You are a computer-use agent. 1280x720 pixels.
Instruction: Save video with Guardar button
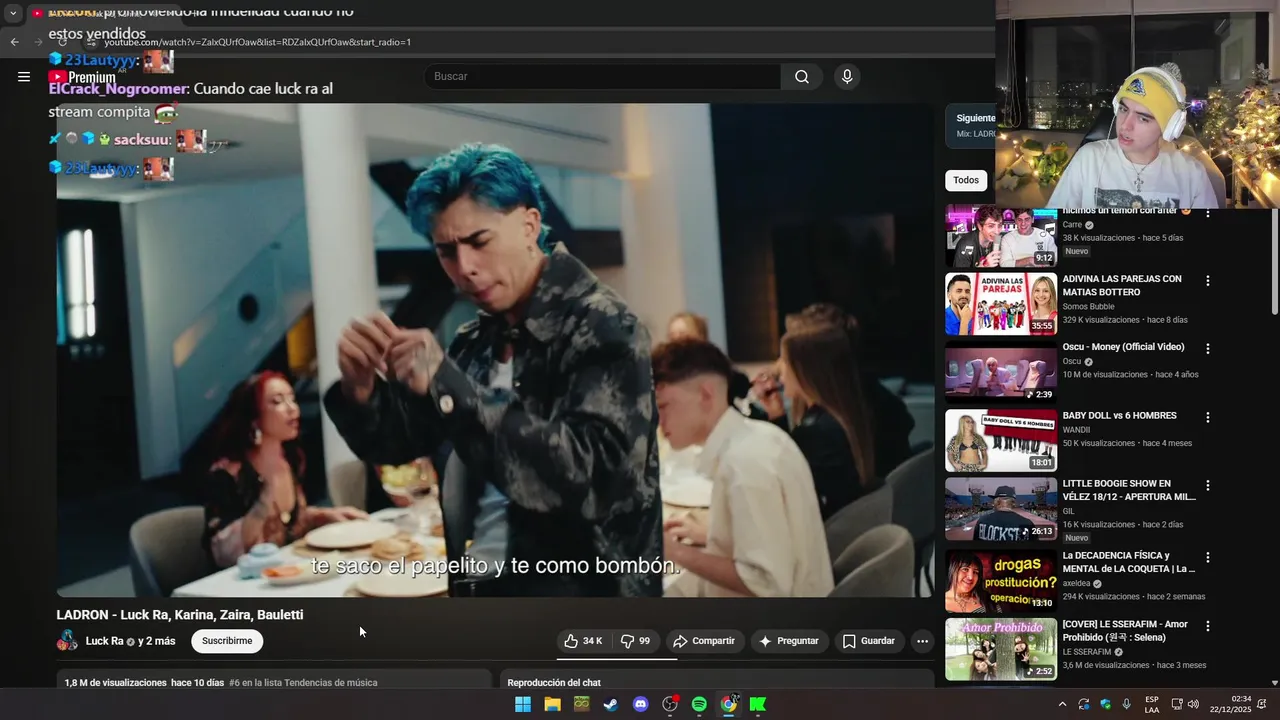click(x=868, y=641)
